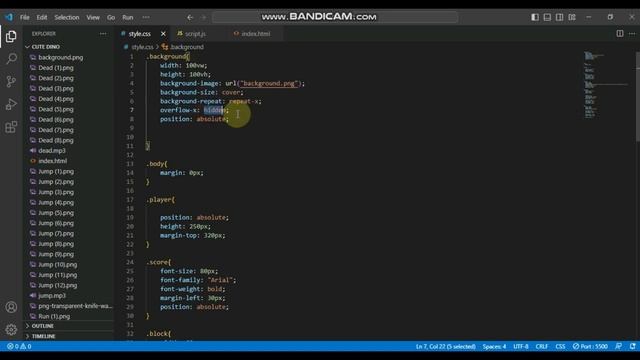
Task: Click the .player selector on line 17
Action: tap(160, 200)
